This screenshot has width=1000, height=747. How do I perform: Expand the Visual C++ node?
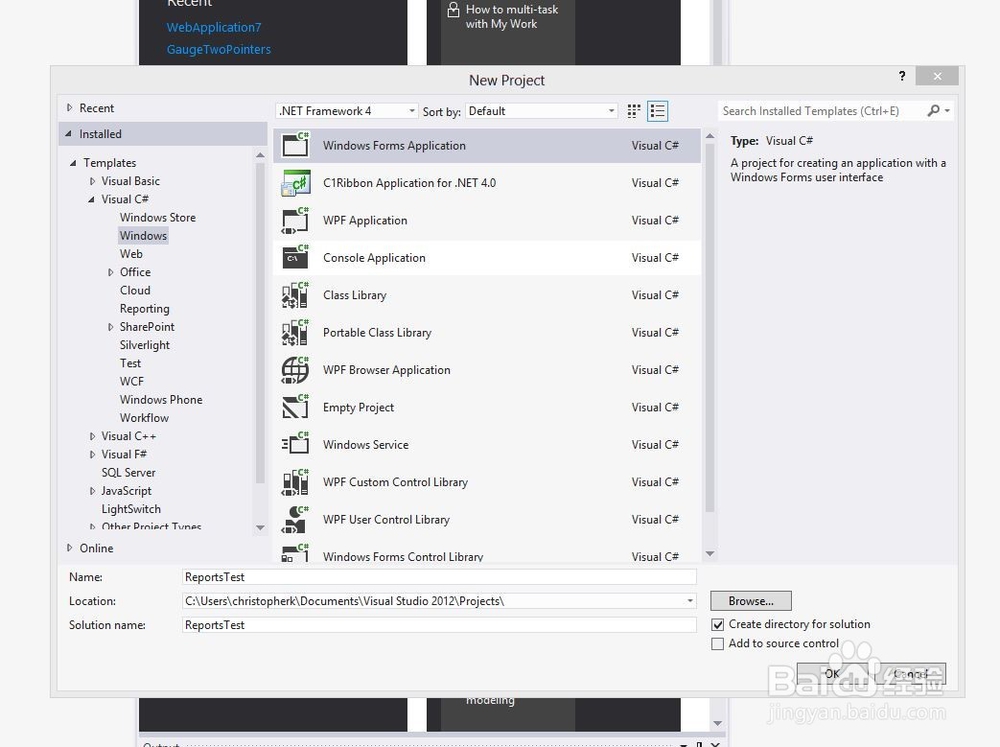92,436
